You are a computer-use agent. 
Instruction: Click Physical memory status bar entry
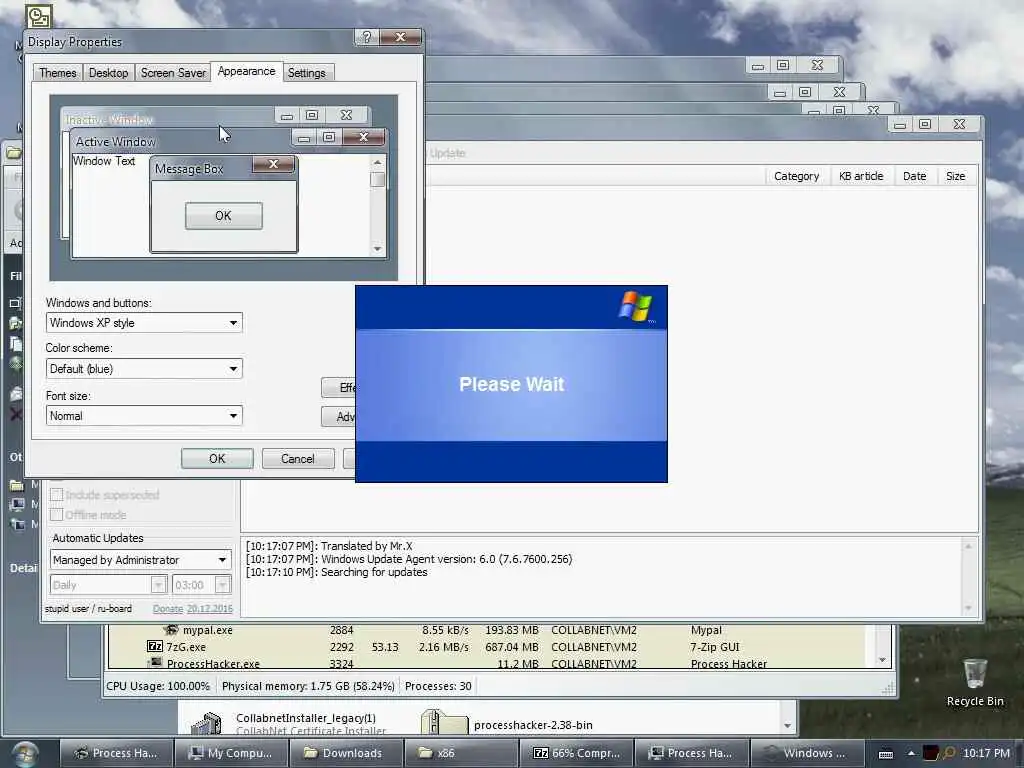click(308, 686)
